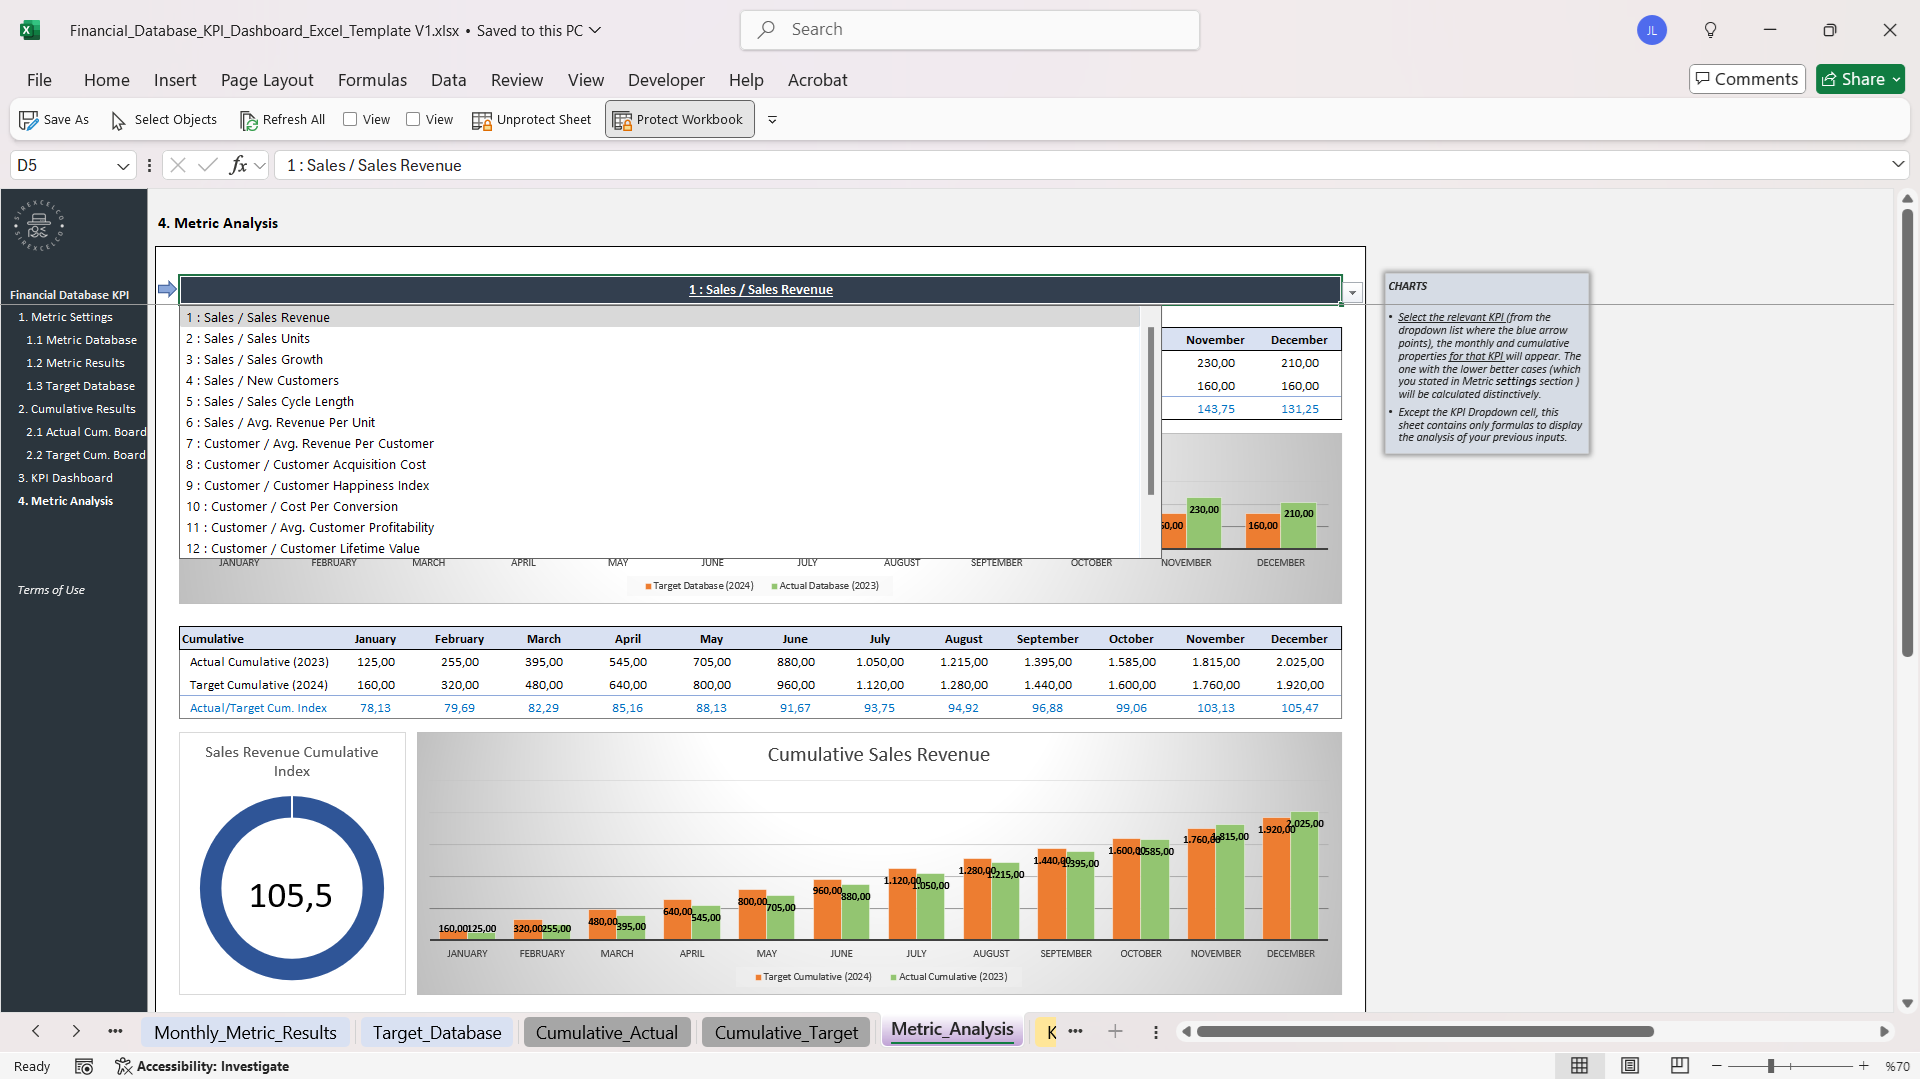
Task: Click the Cancel formula X icon
Action: (x=178, y=165)
